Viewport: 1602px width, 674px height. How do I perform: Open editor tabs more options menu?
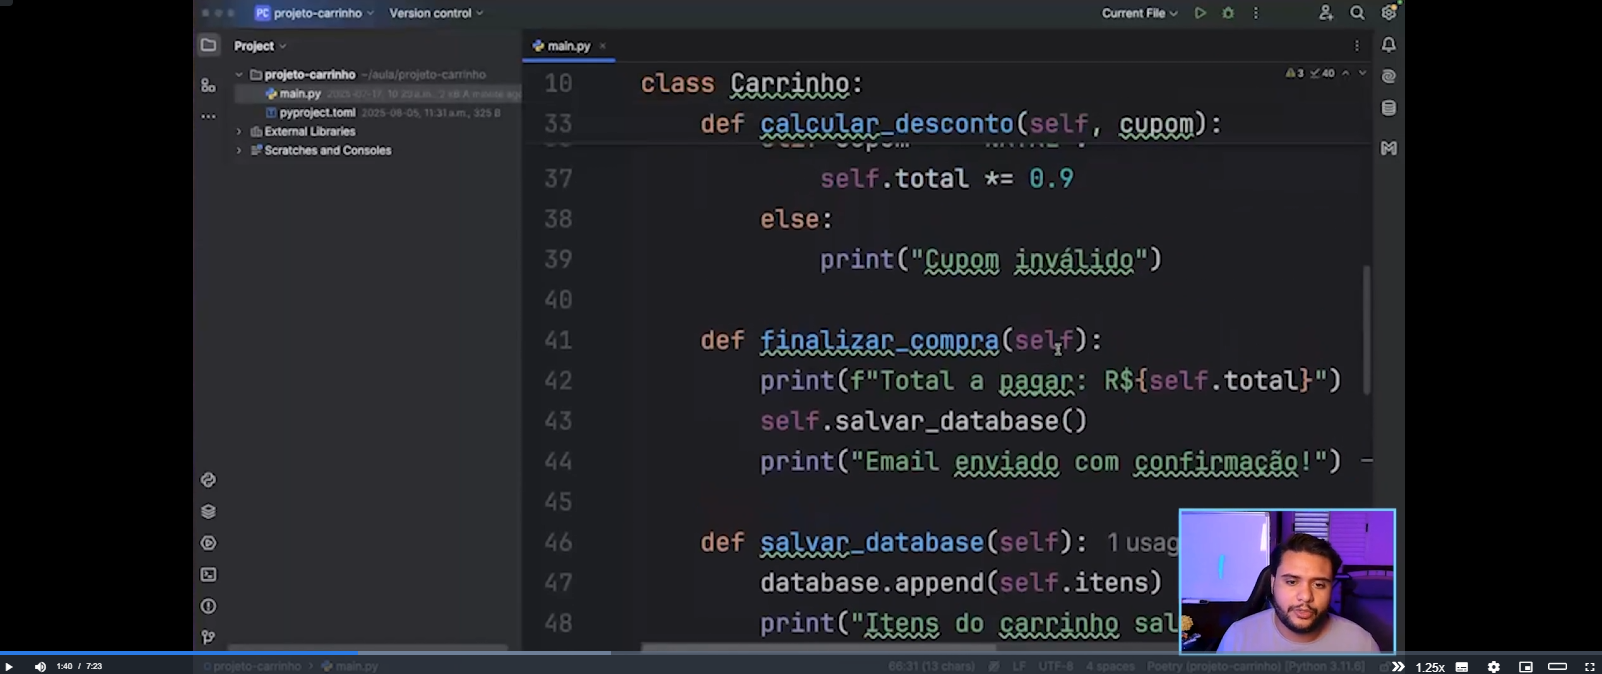pyautogui.click(x=1357, y=45)
